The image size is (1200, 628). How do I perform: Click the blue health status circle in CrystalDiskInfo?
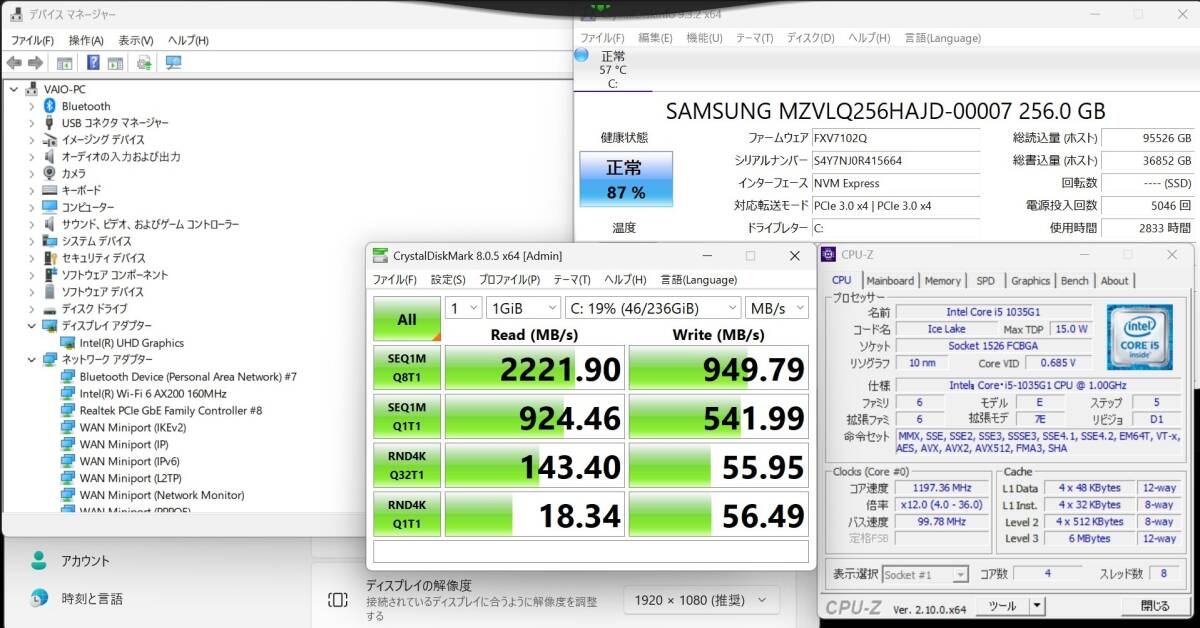(x=581, y=55)
